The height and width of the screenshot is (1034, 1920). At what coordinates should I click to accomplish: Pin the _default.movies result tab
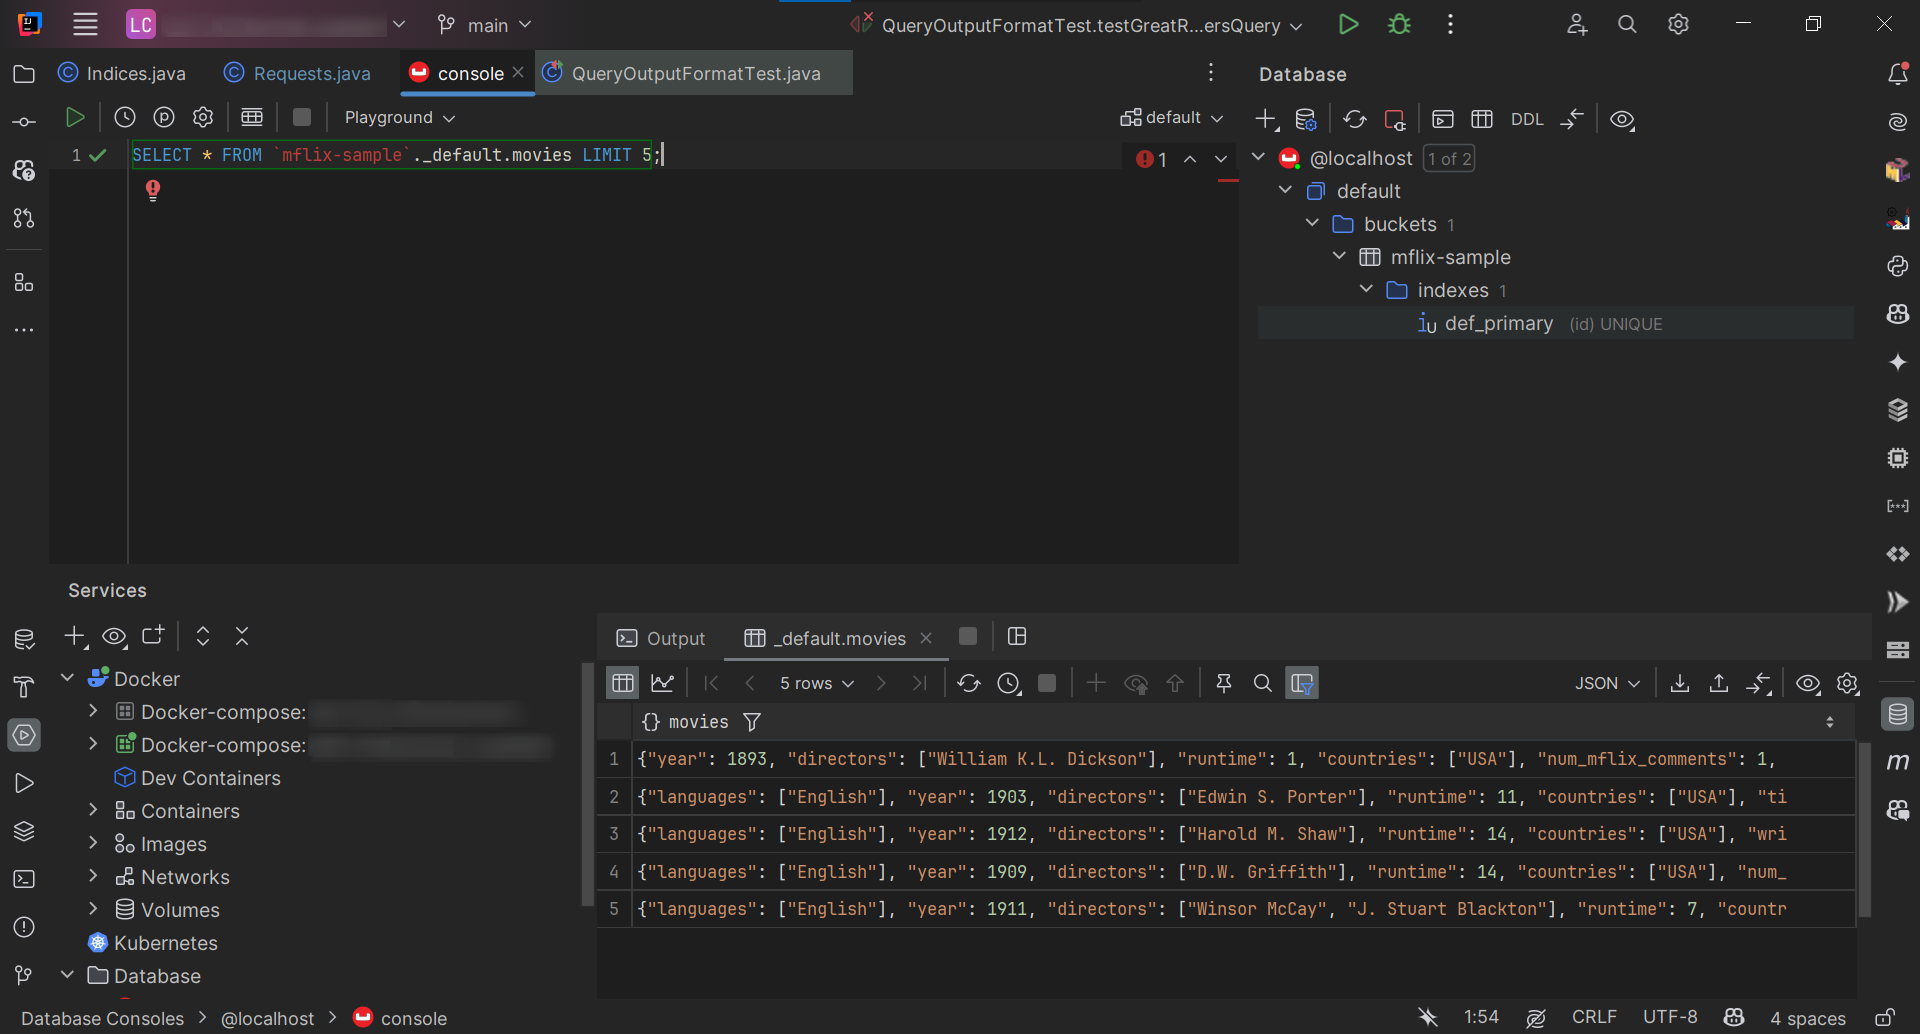click(1224, 682)
